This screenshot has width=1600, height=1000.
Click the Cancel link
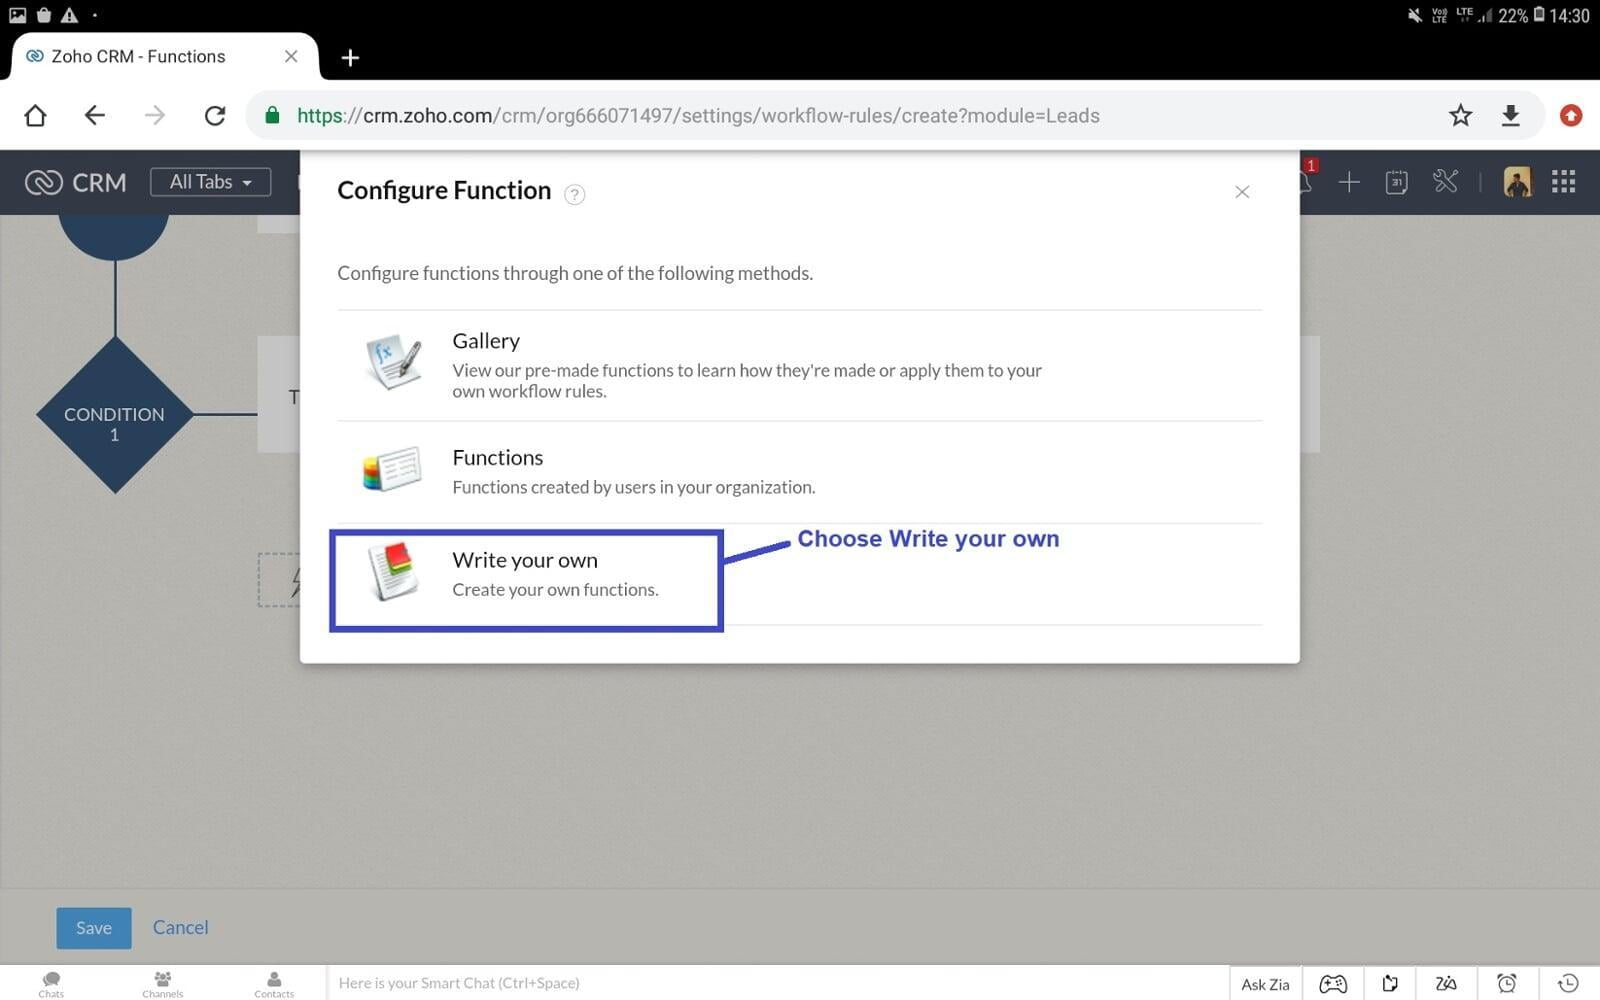180,927
